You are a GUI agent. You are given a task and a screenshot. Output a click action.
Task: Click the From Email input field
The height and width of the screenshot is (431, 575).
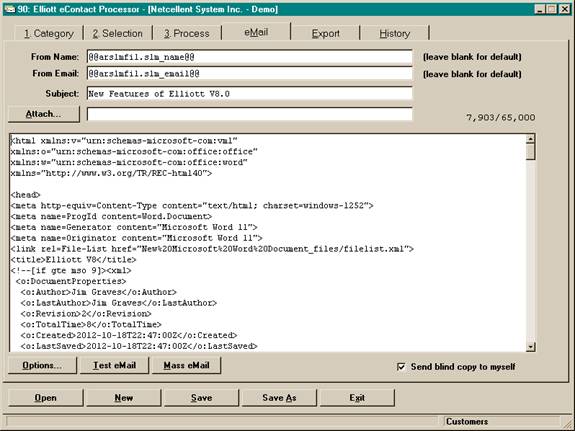pyautogui.click(x=250, y=74)
